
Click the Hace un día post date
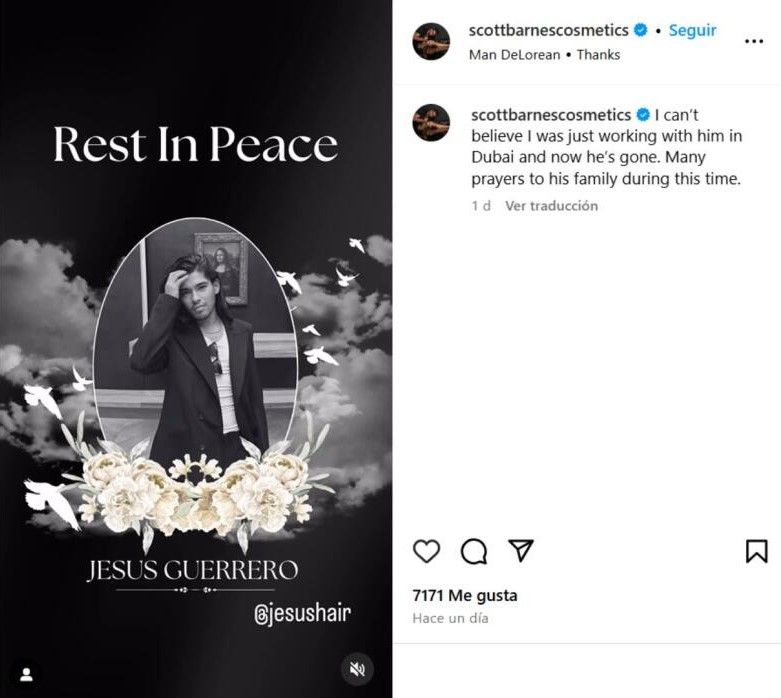[x=450, y=618]
